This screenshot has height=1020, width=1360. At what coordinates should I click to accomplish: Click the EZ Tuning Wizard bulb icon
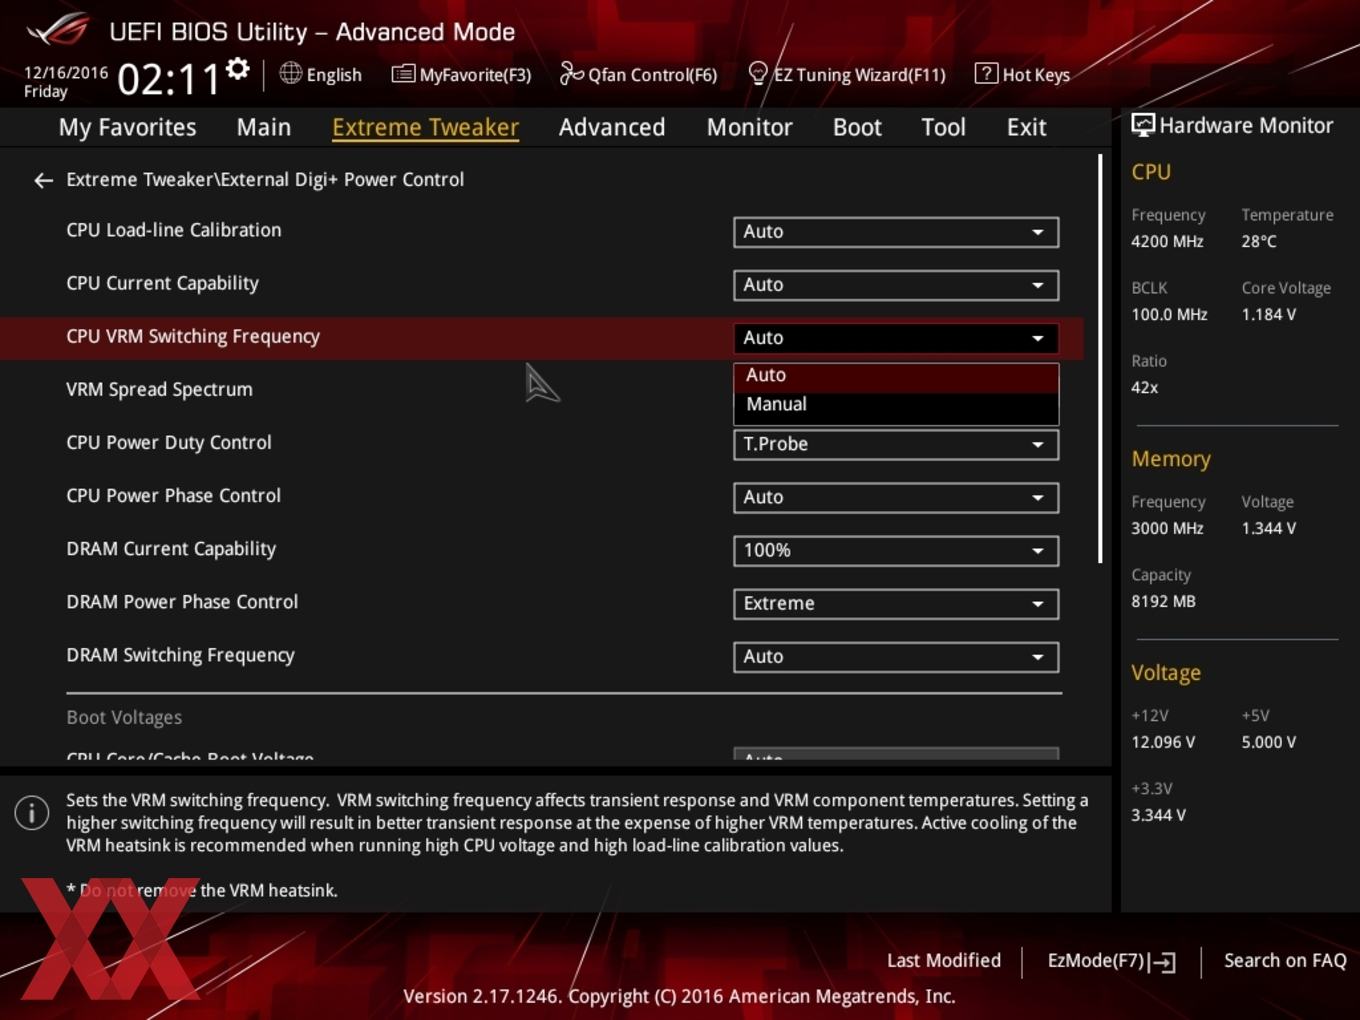tap(758, 73)
